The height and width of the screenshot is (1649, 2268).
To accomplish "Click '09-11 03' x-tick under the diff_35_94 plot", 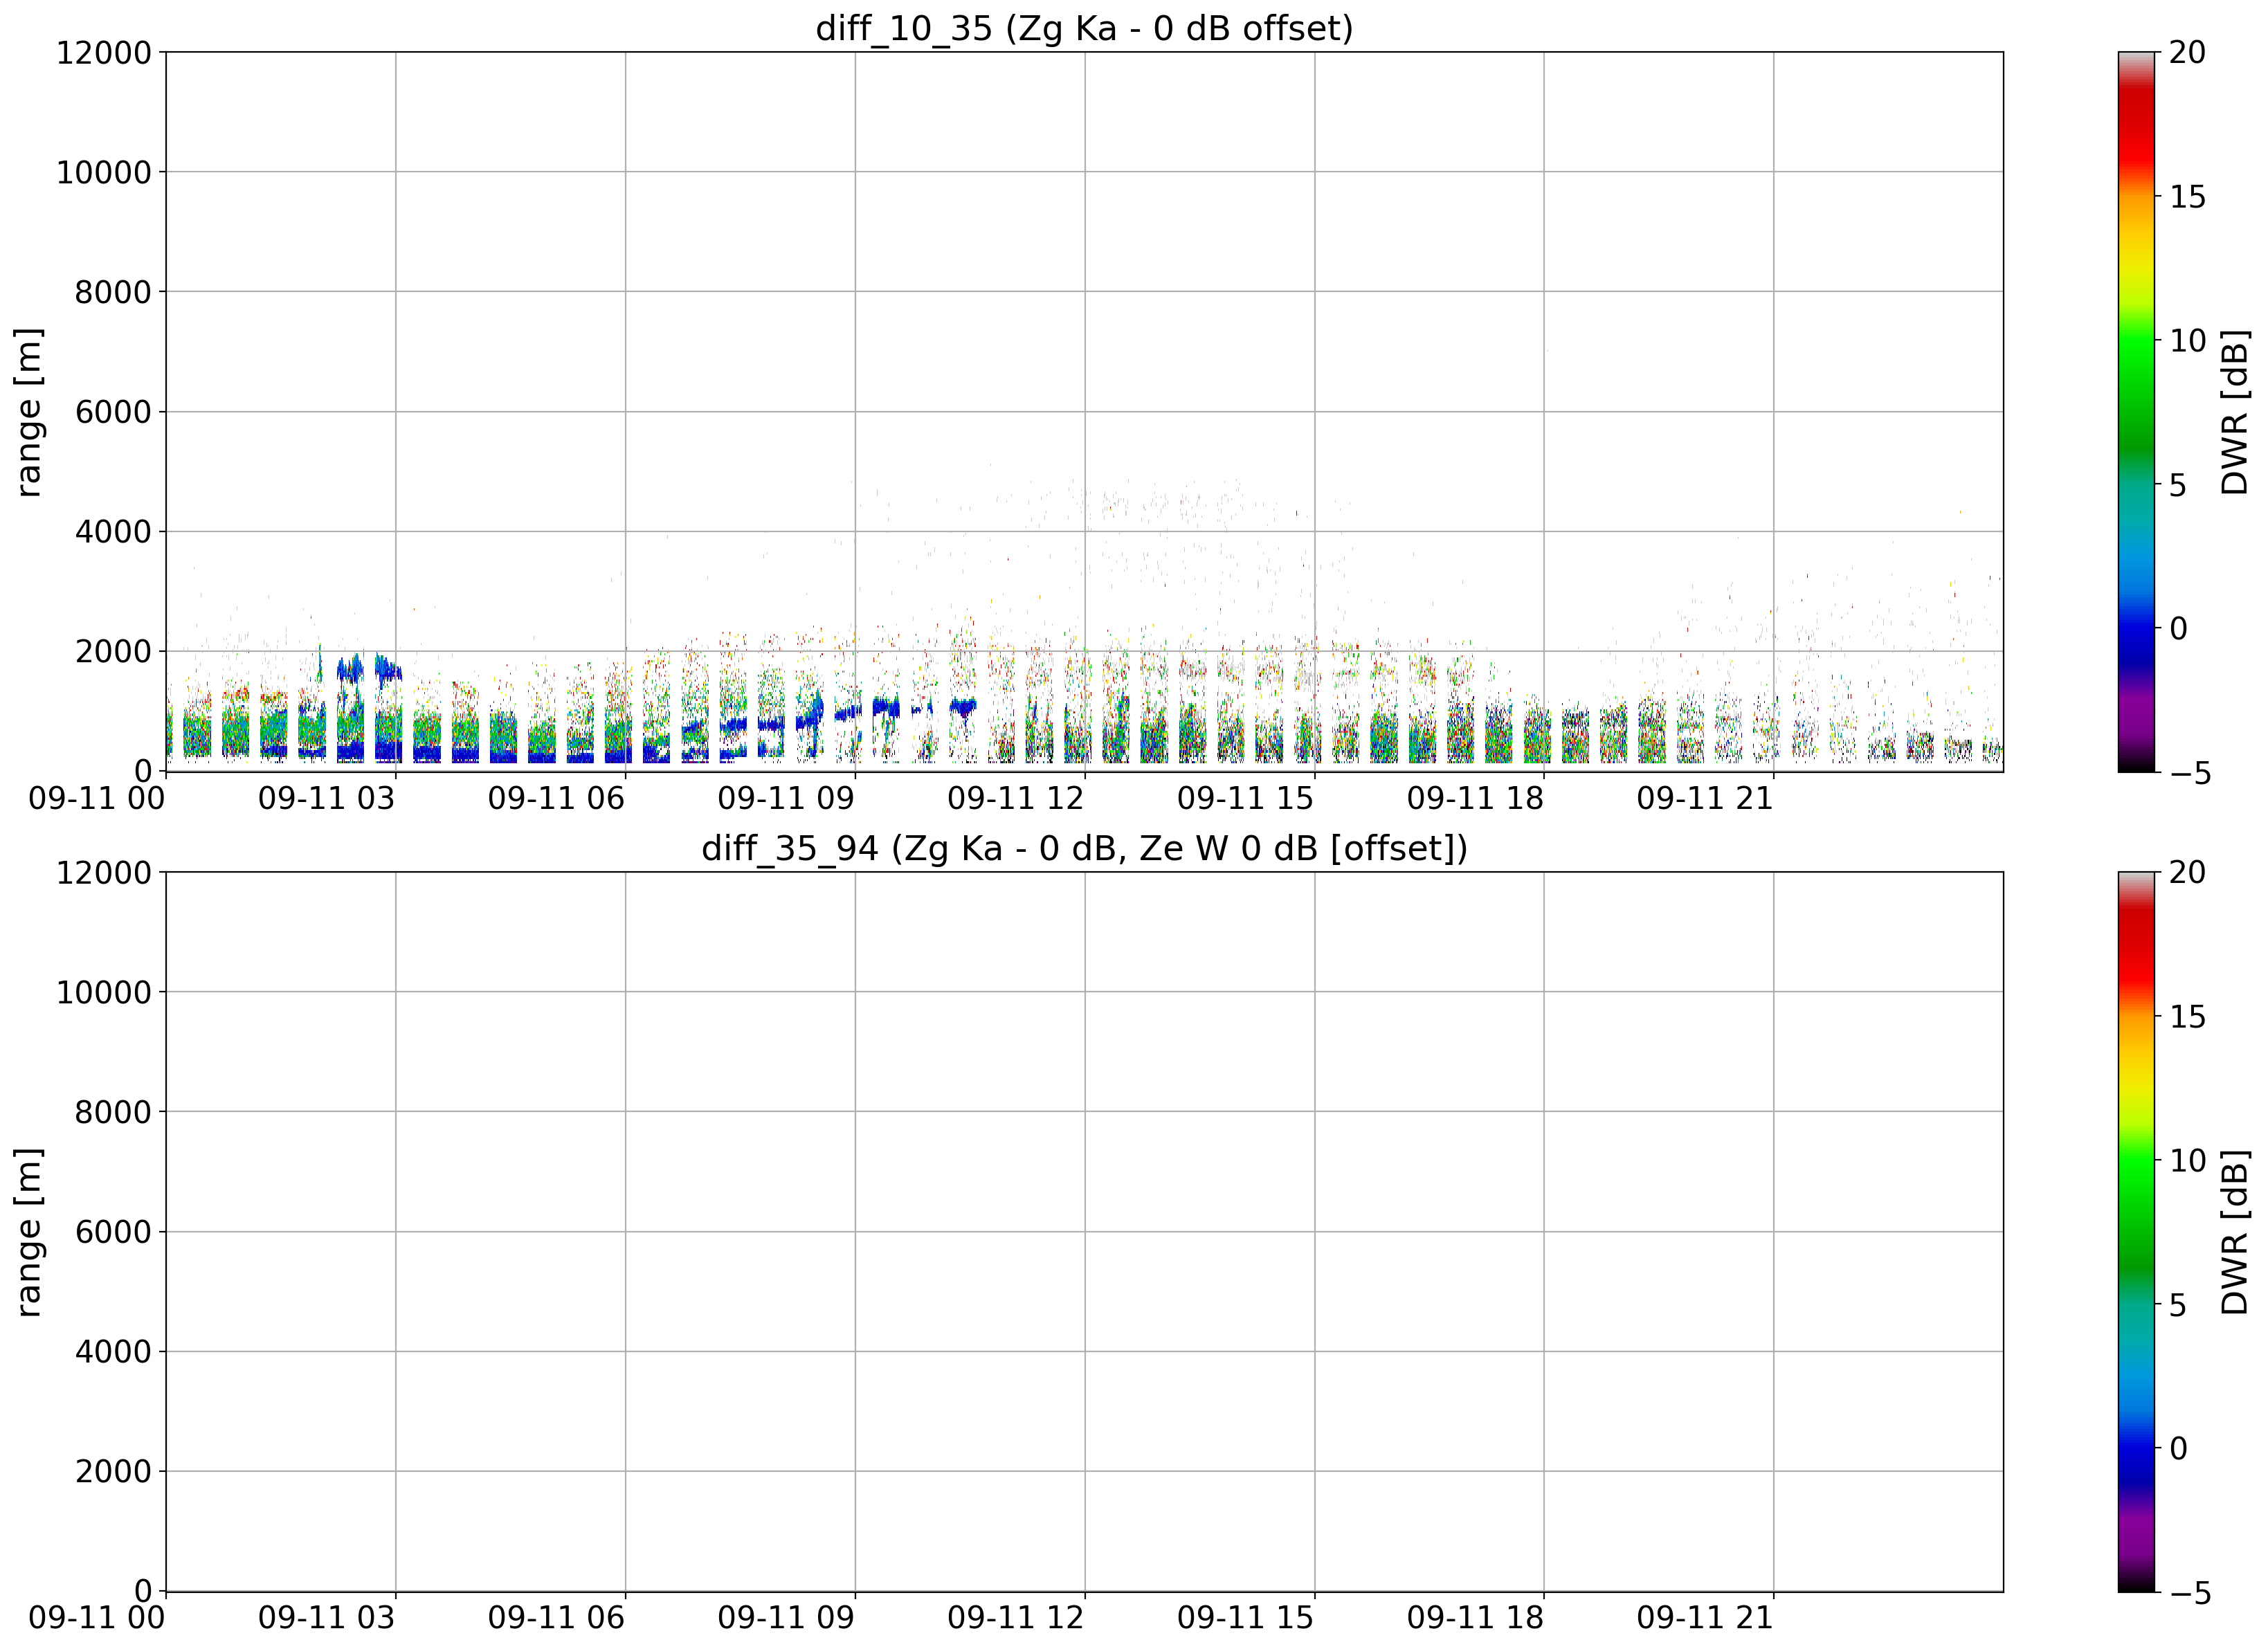I will point(327,1618).
